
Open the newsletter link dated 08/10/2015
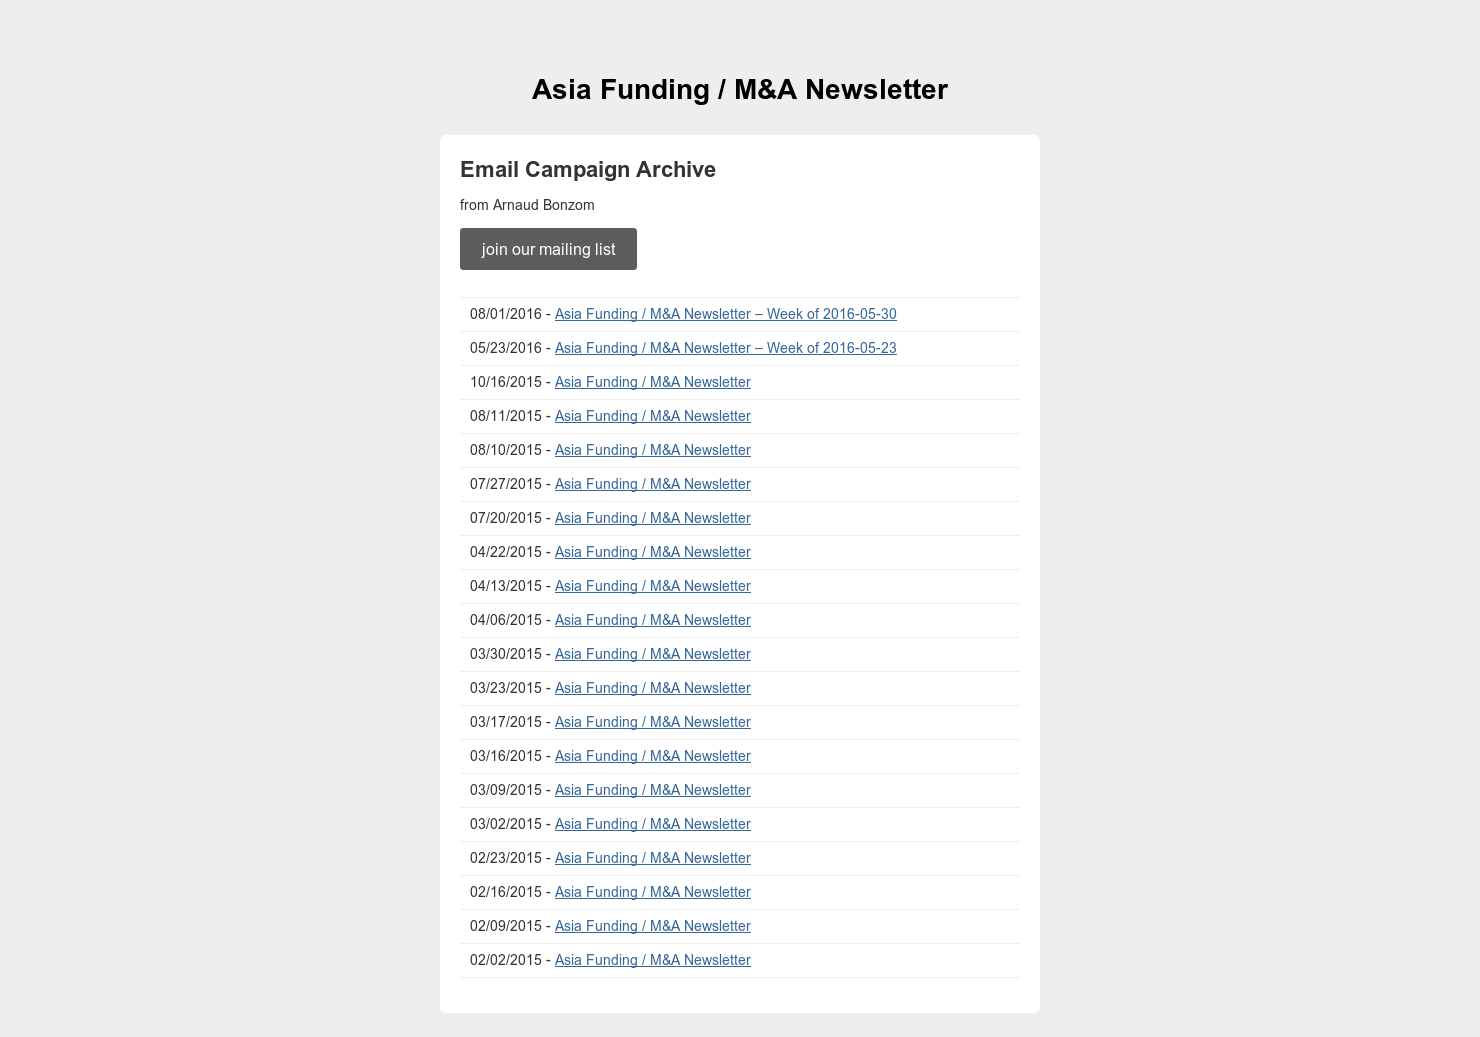653,450
